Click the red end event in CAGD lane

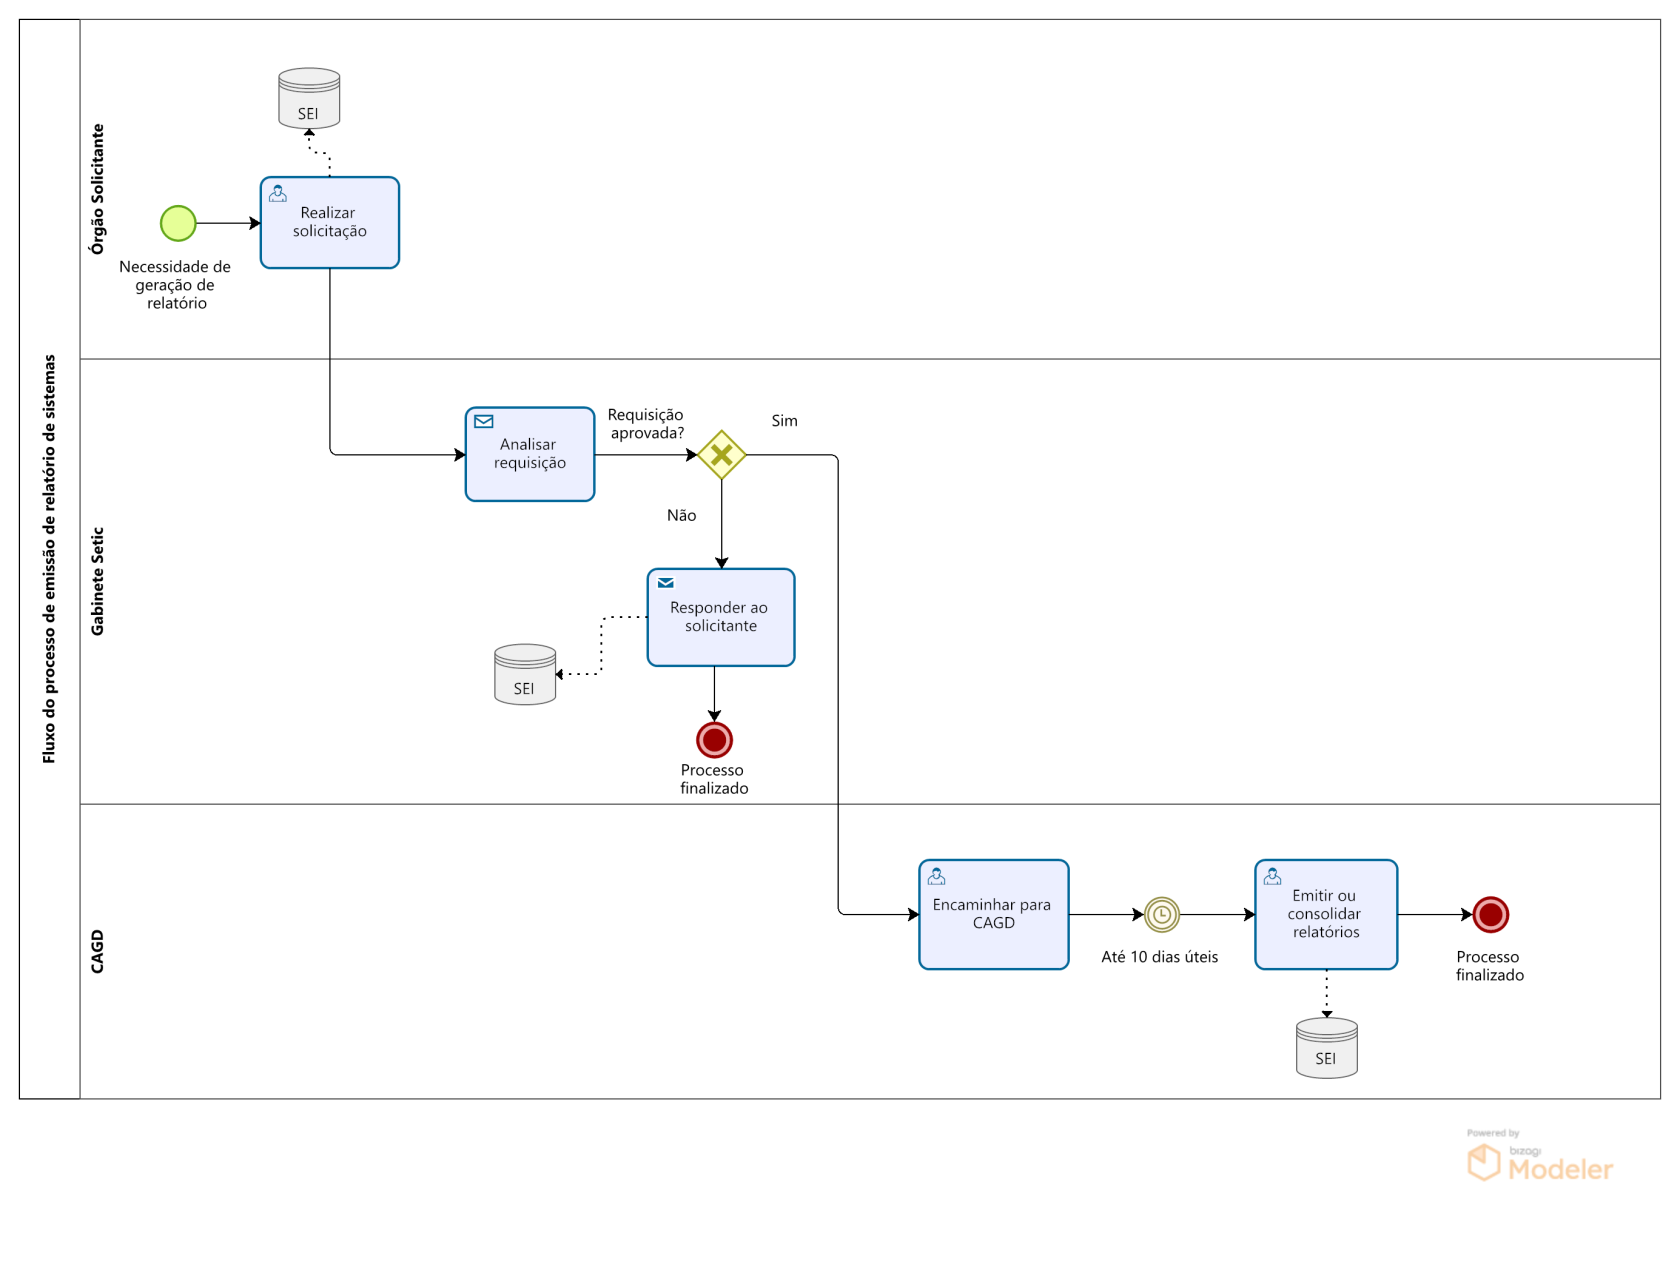point(1491,914)
